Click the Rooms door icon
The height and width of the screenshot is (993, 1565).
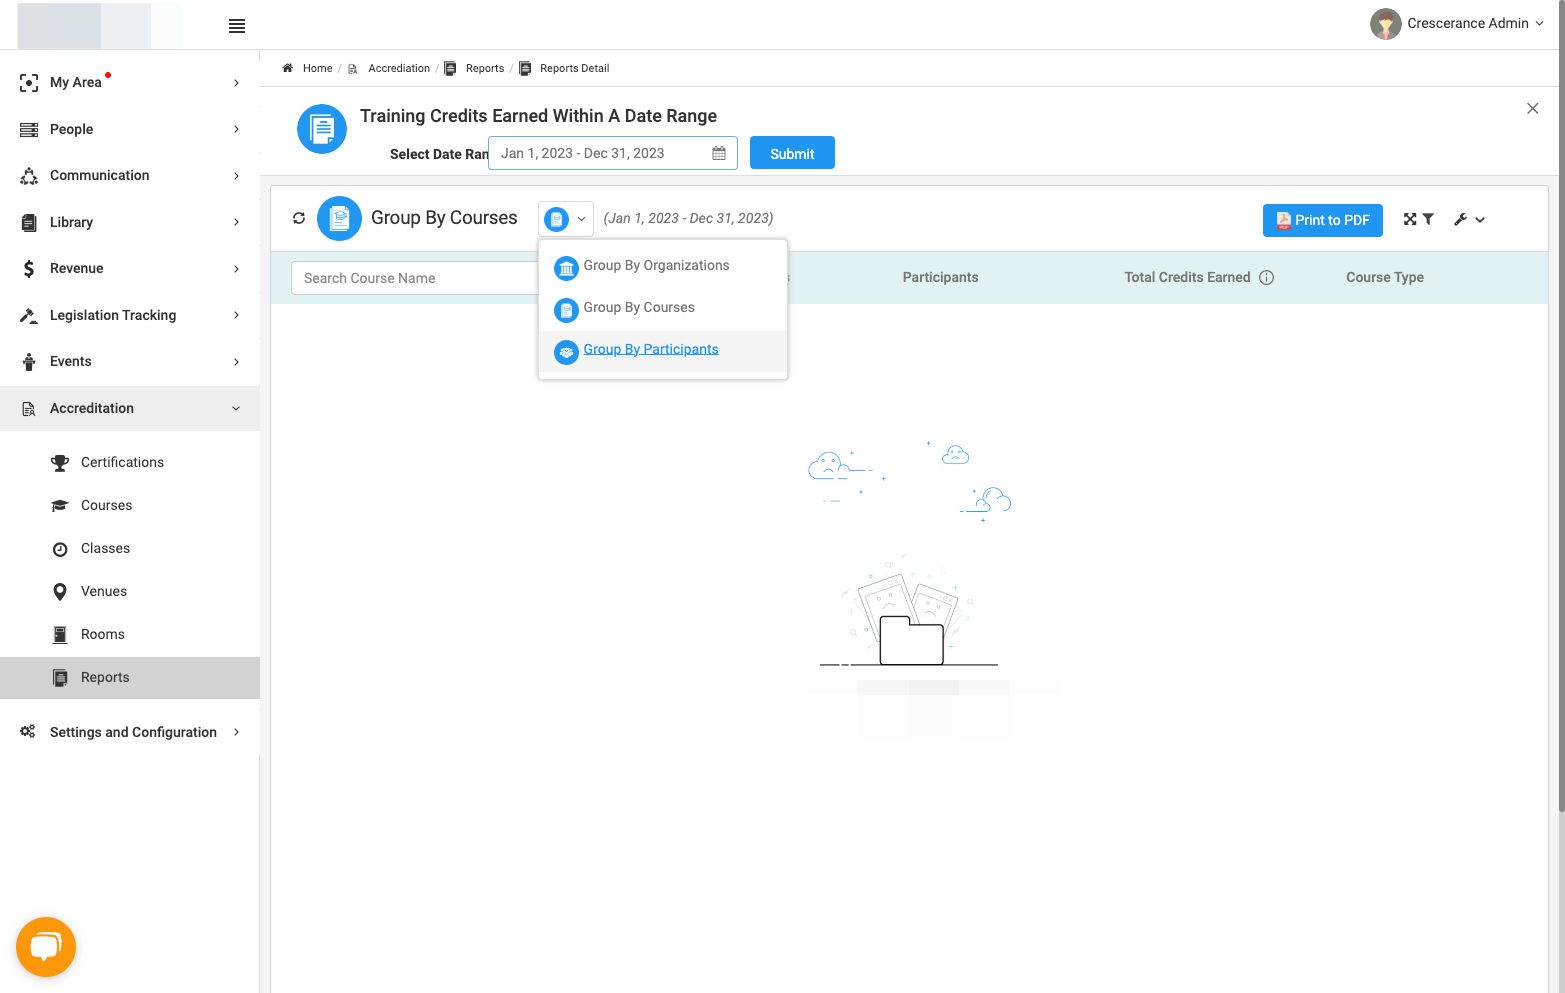click(60, 635)
